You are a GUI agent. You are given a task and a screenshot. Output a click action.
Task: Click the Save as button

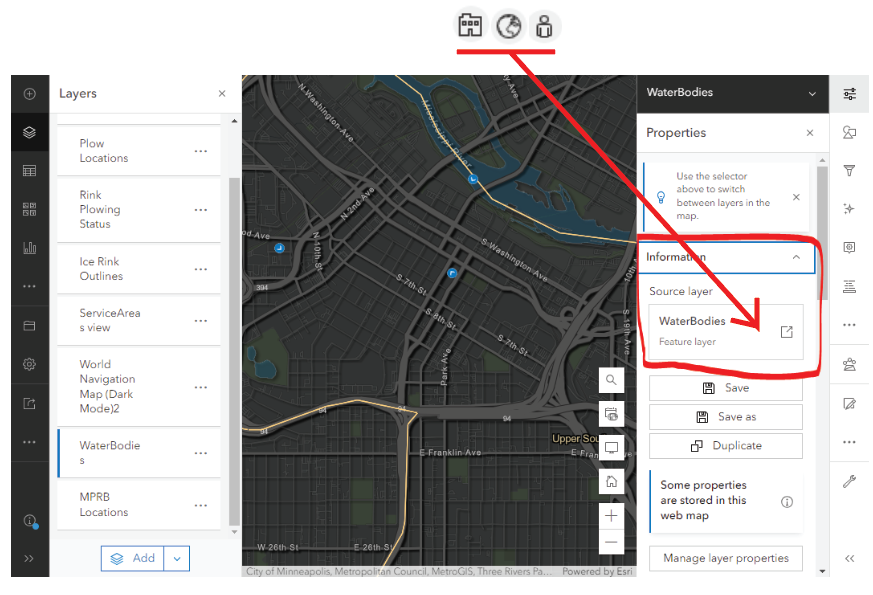[x=725, y=417]
